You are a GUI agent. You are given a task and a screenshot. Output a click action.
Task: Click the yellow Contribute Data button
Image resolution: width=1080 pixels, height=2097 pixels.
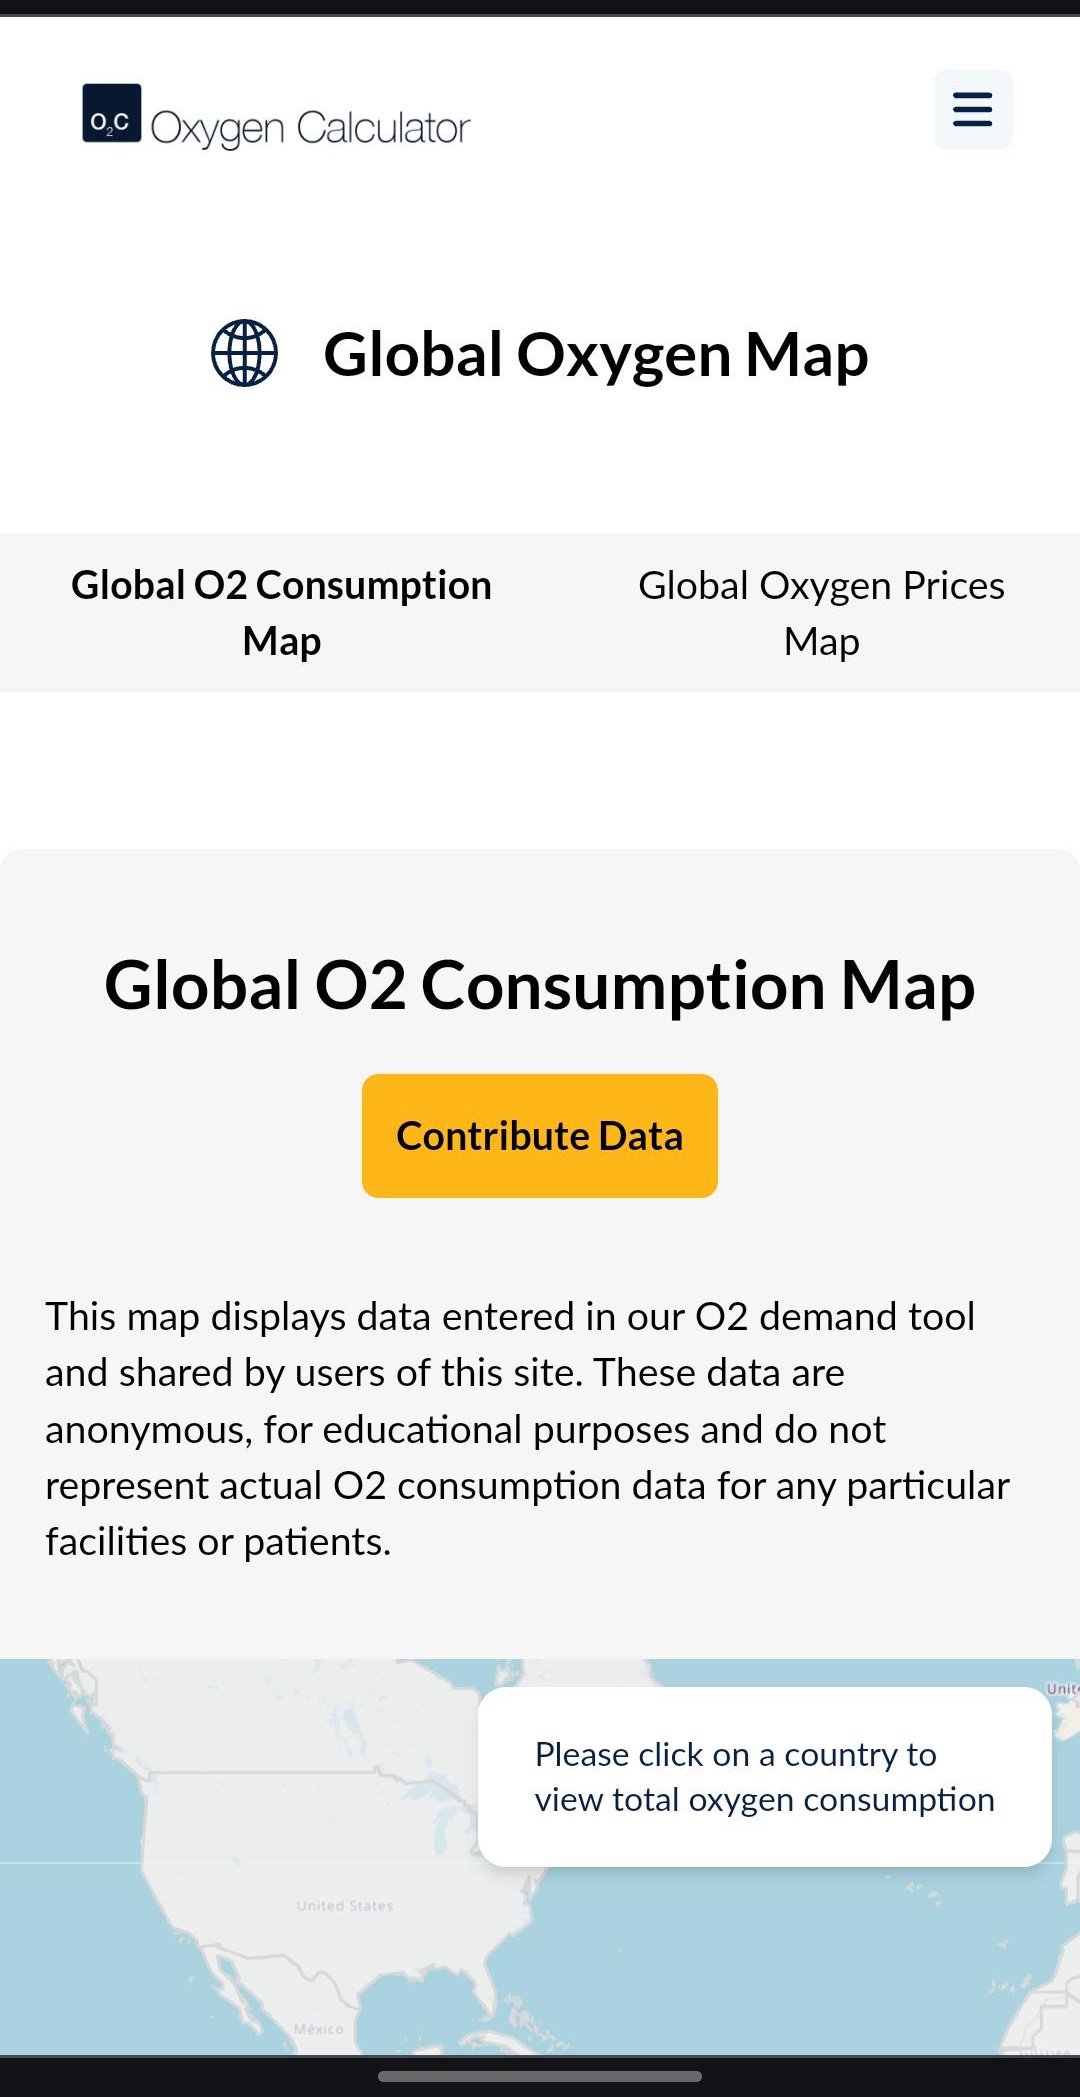539,1135
